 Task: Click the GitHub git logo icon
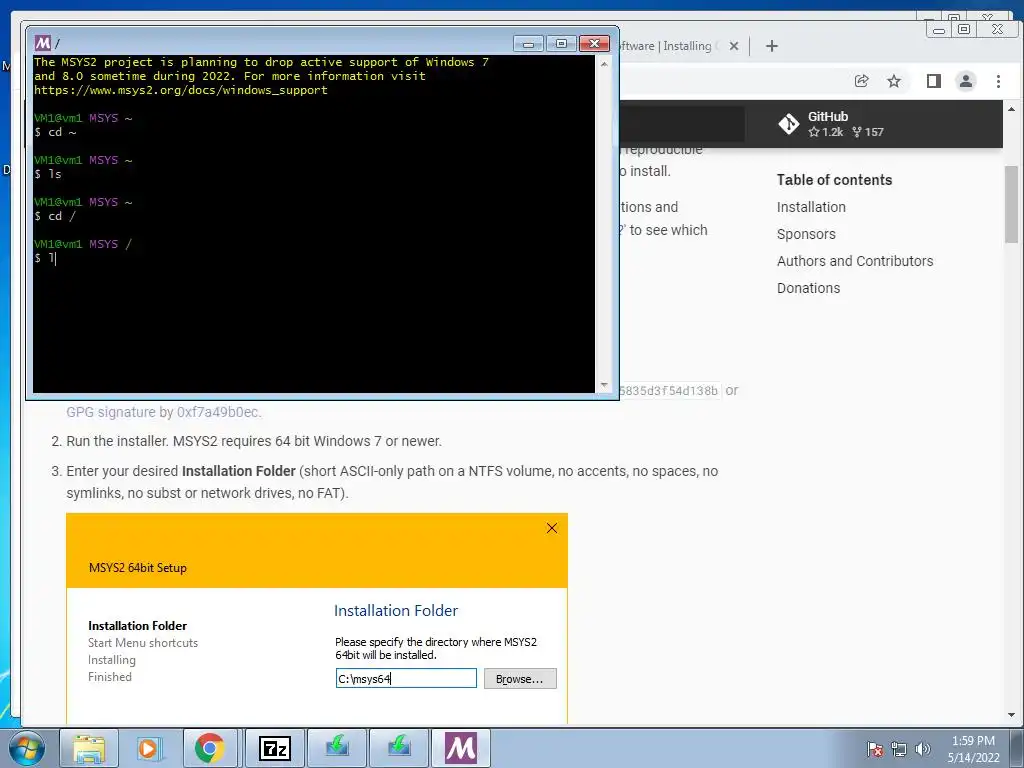788,124
